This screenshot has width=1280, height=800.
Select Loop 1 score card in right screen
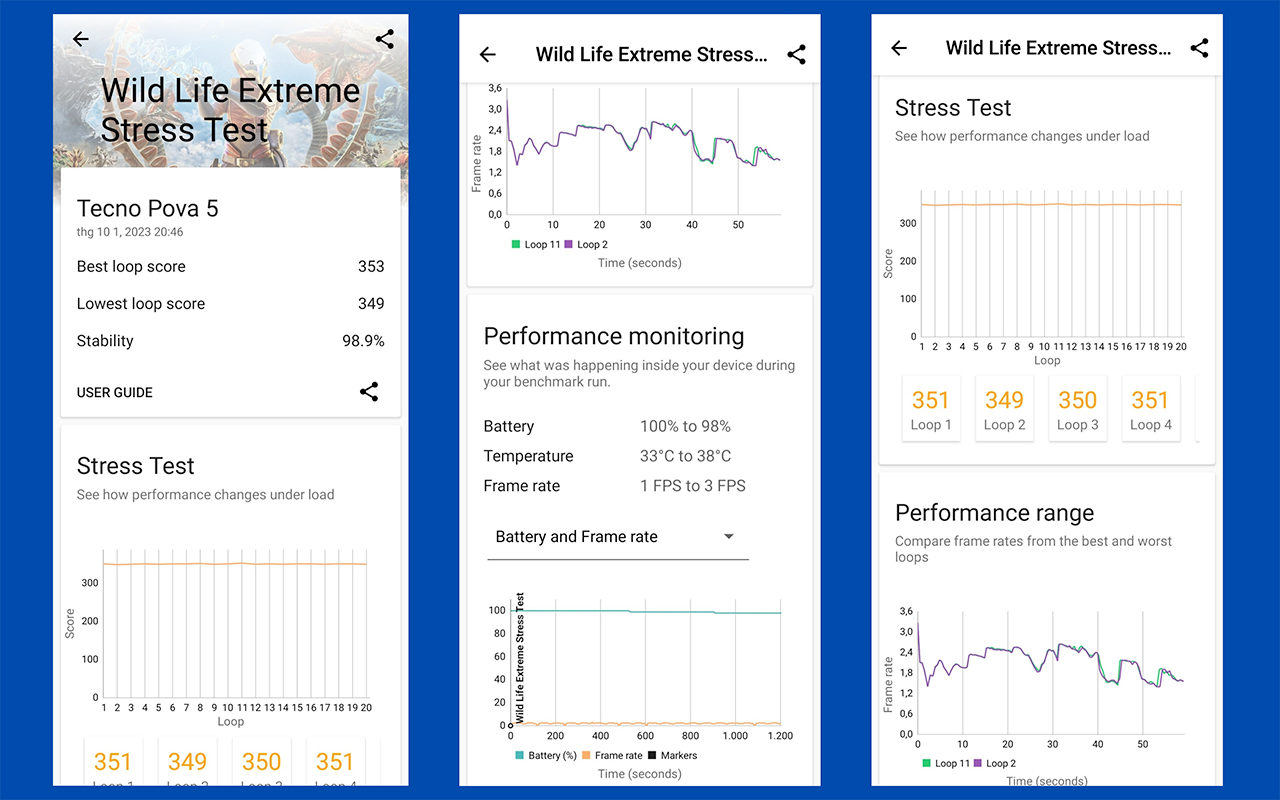tap(931, 409)
